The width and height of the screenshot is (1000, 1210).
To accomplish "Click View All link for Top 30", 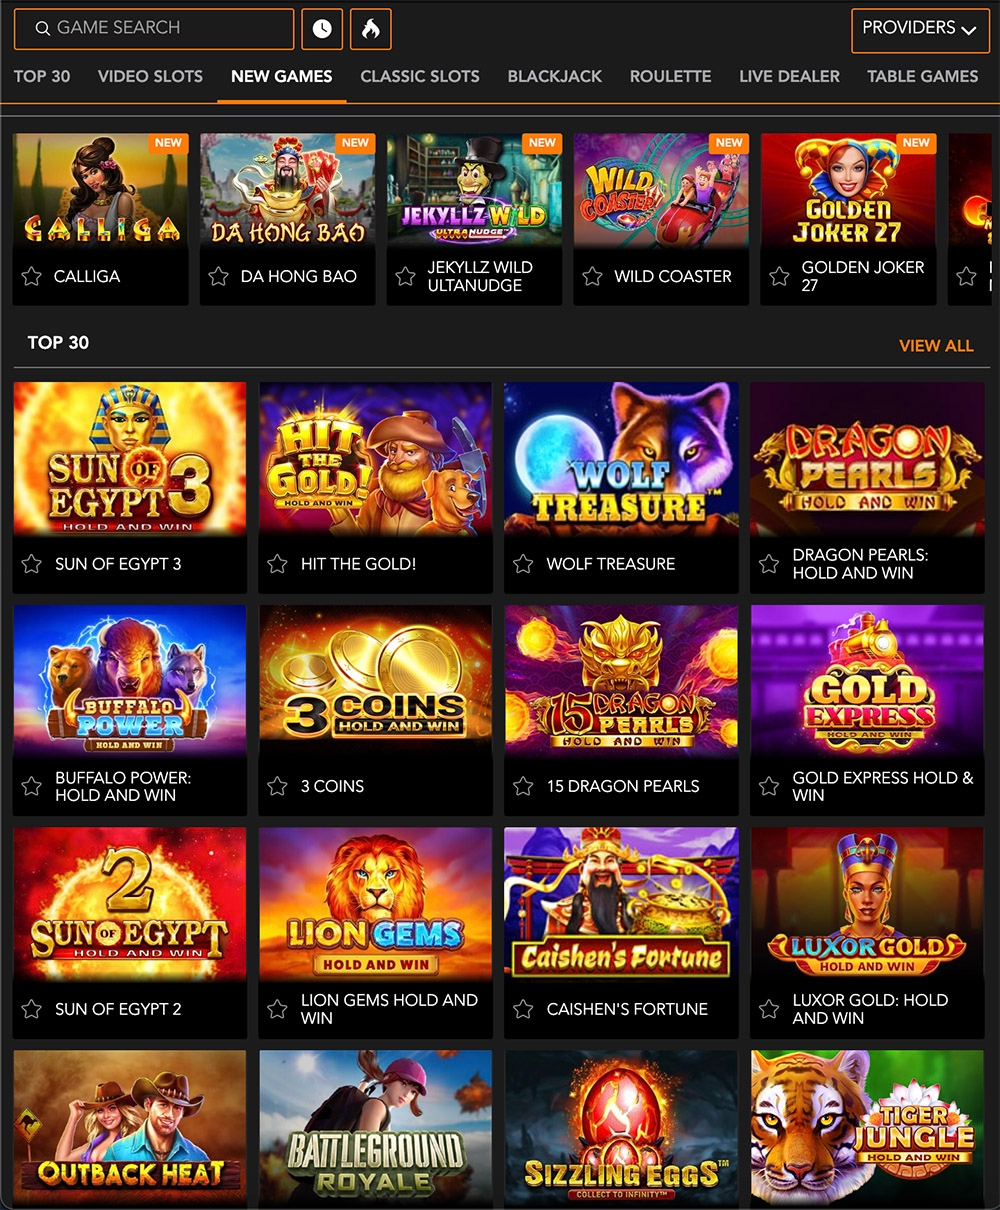I will pos(936,346).
